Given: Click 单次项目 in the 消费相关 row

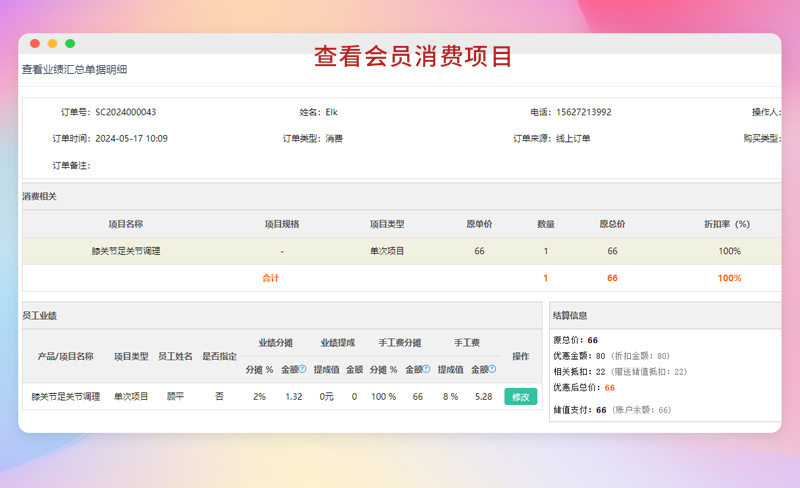Looking at the screenshot, I should [x=387, y=251].
